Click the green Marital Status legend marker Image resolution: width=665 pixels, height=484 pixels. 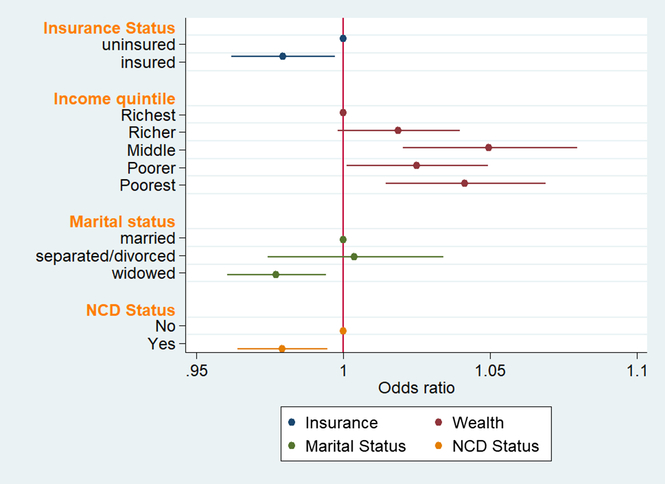pyautogui.click(x=290, y=446)
